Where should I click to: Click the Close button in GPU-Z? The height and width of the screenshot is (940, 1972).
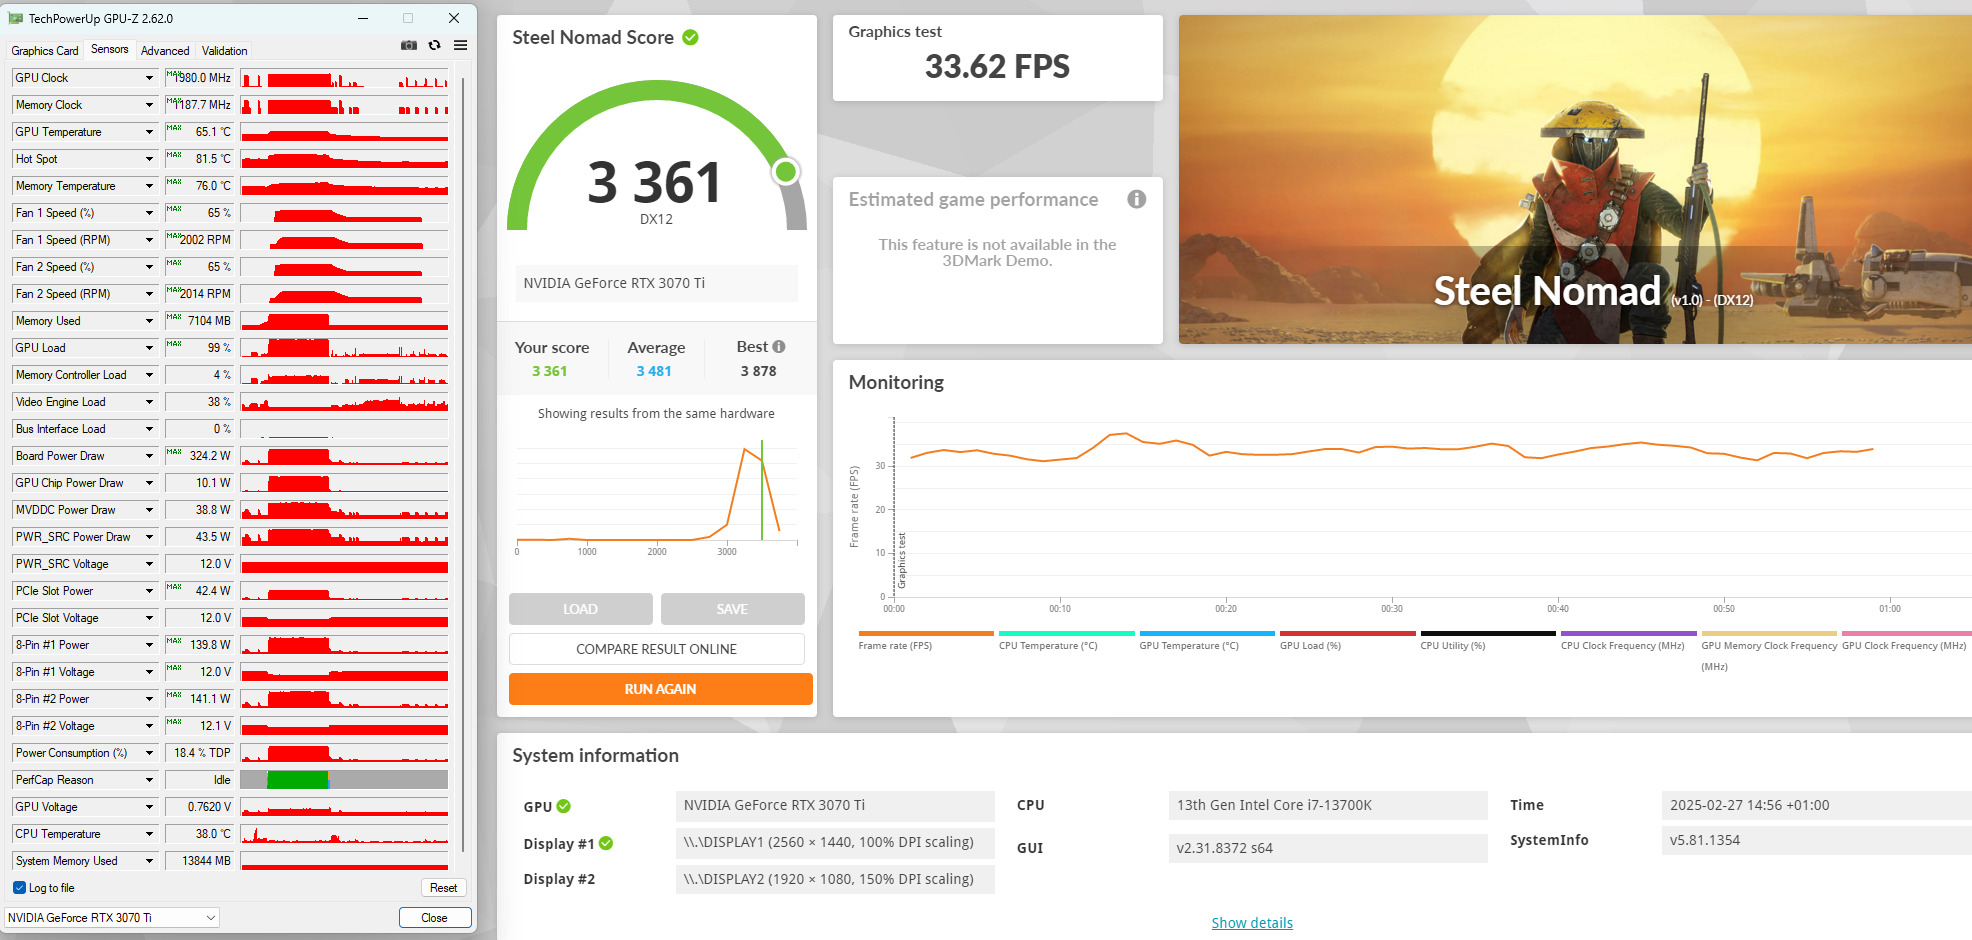pos(434,917)
